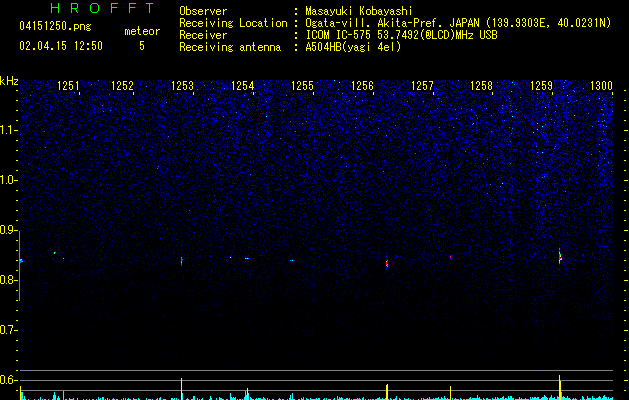The image size is (629, 400).
Task: Click the Receiving Location label
Action: [233, 23]
